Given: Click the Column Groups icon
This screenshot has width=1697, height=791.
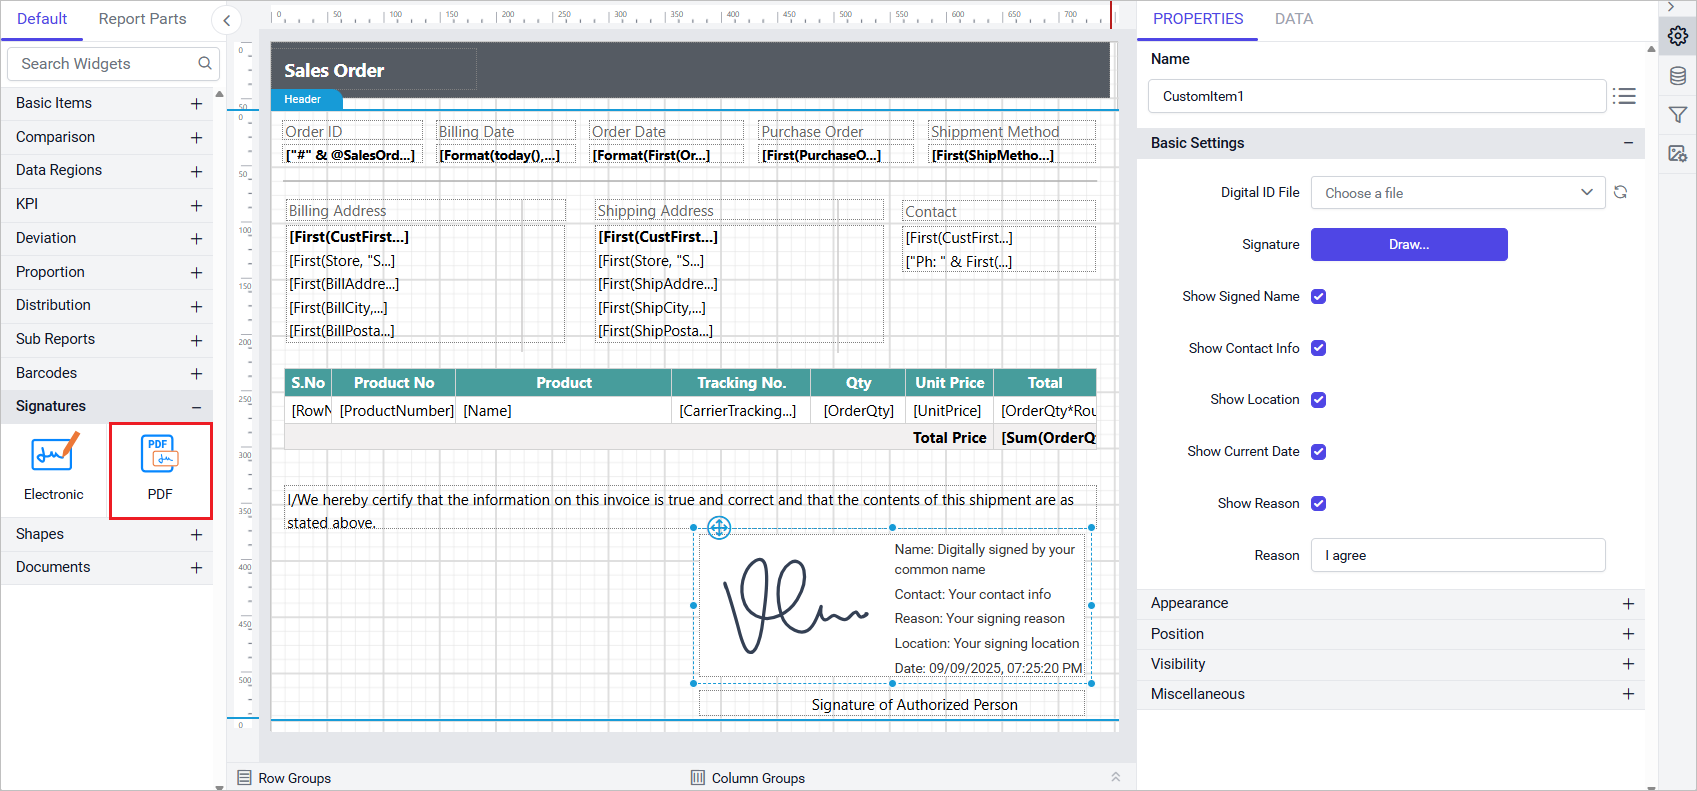Looking at the screenshot, I should point(698,778).
